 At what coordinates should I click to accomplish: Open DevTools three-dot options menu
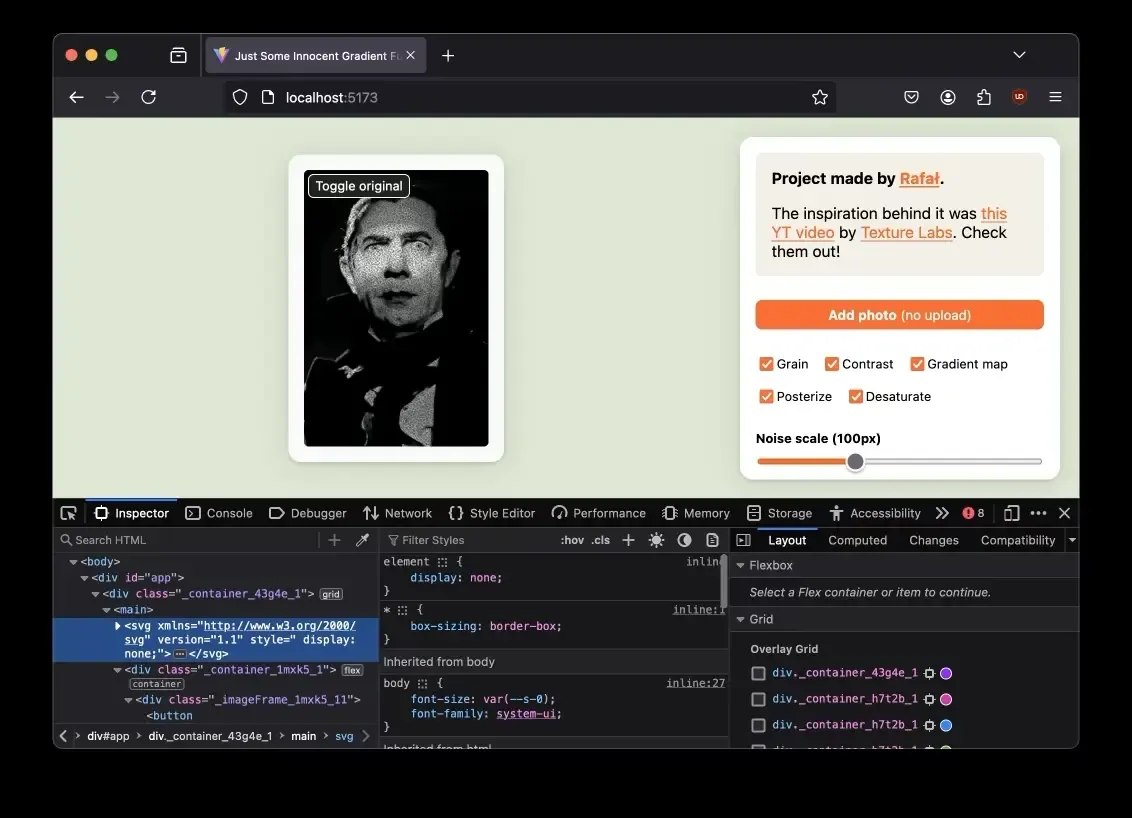1038,513
